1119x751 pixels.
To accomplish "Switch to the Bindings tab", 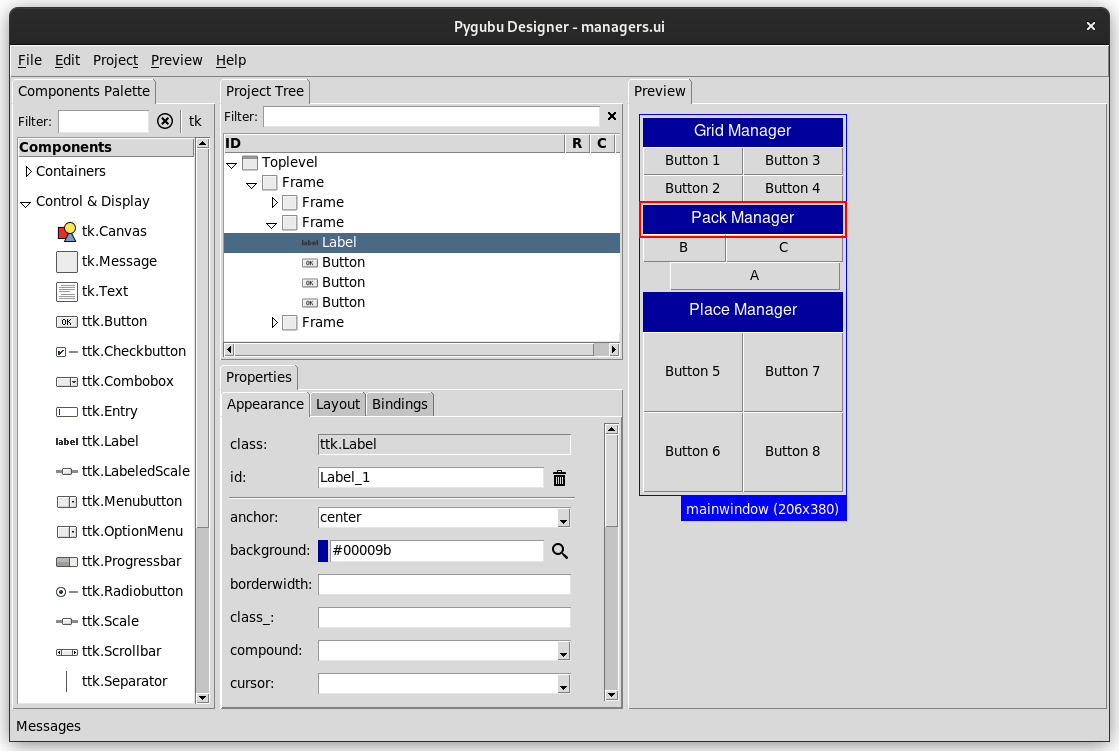I will click(x=400, y=404).
